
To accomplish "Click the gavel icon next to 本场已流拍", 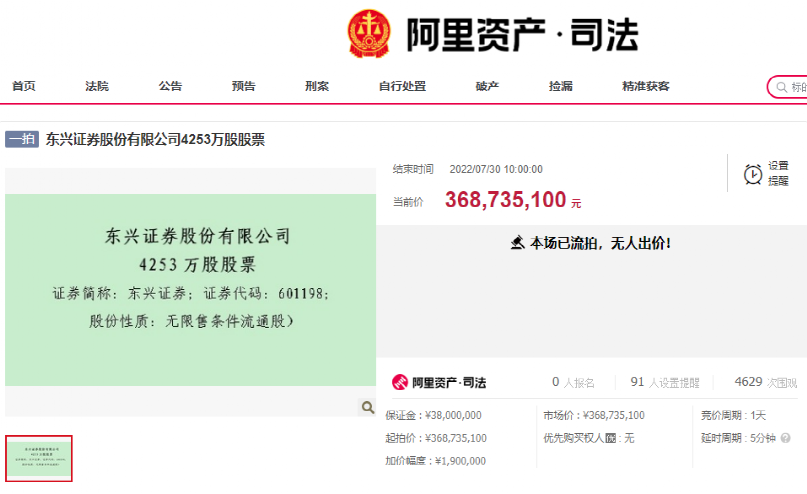I will coord(517,242).
